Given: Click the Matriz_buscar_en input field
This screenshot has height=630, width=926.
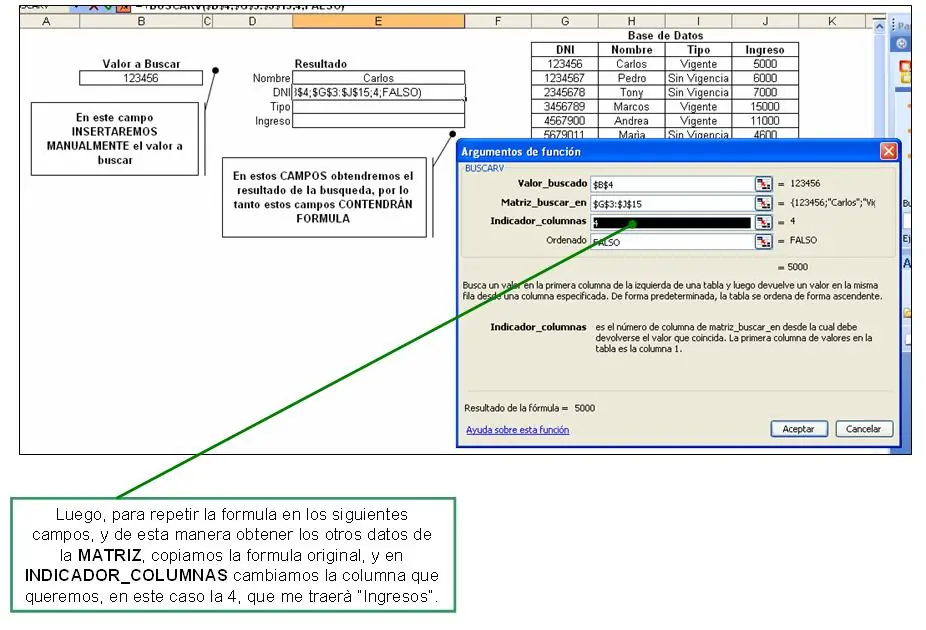Looking at the screenshot, I should click(673, 204).
